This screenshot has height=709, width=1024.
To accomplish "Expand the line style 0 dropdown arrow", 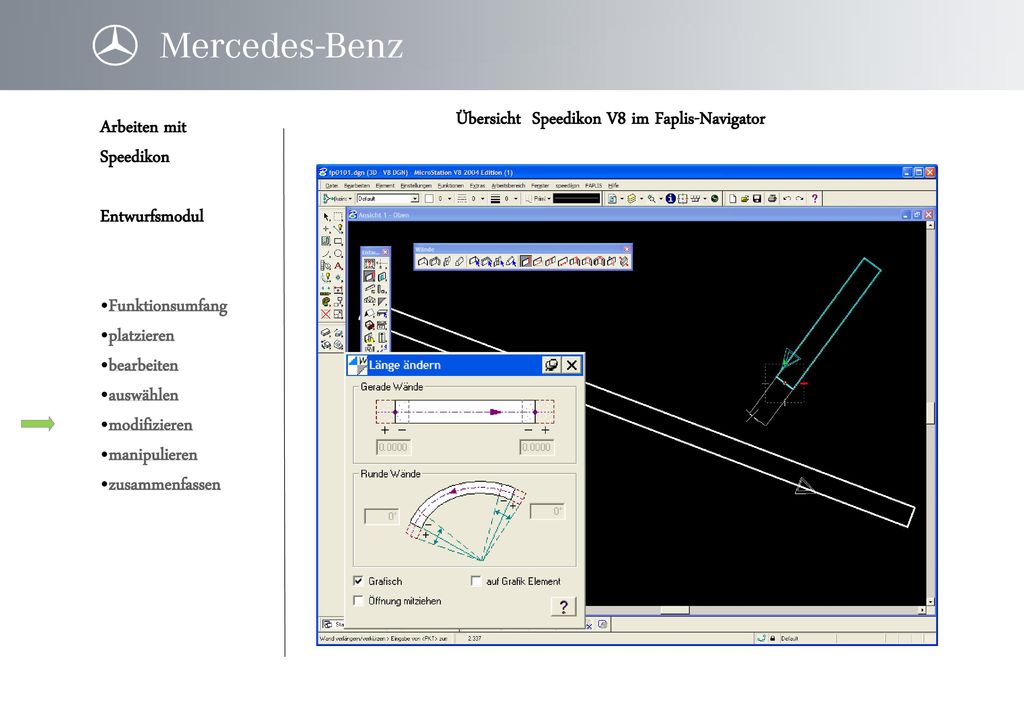I will (x=483, y=198).
